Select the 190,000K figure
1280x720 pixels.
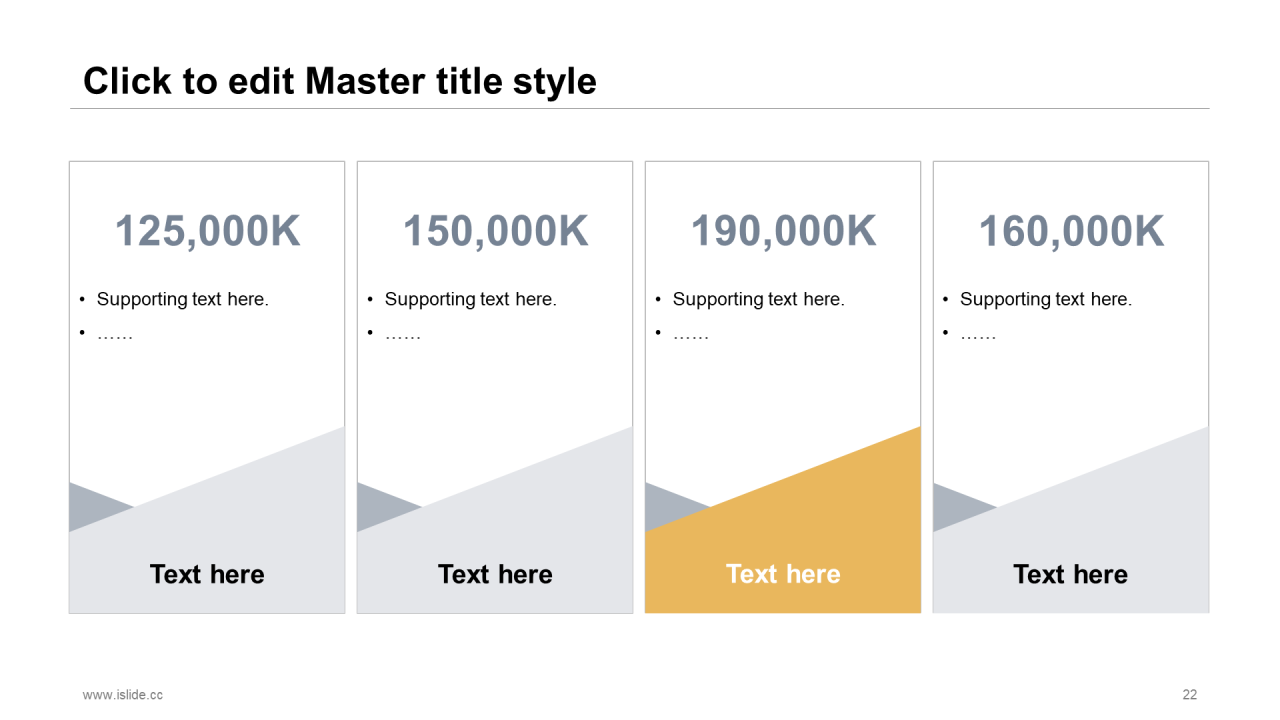click(x=783, y=231)
